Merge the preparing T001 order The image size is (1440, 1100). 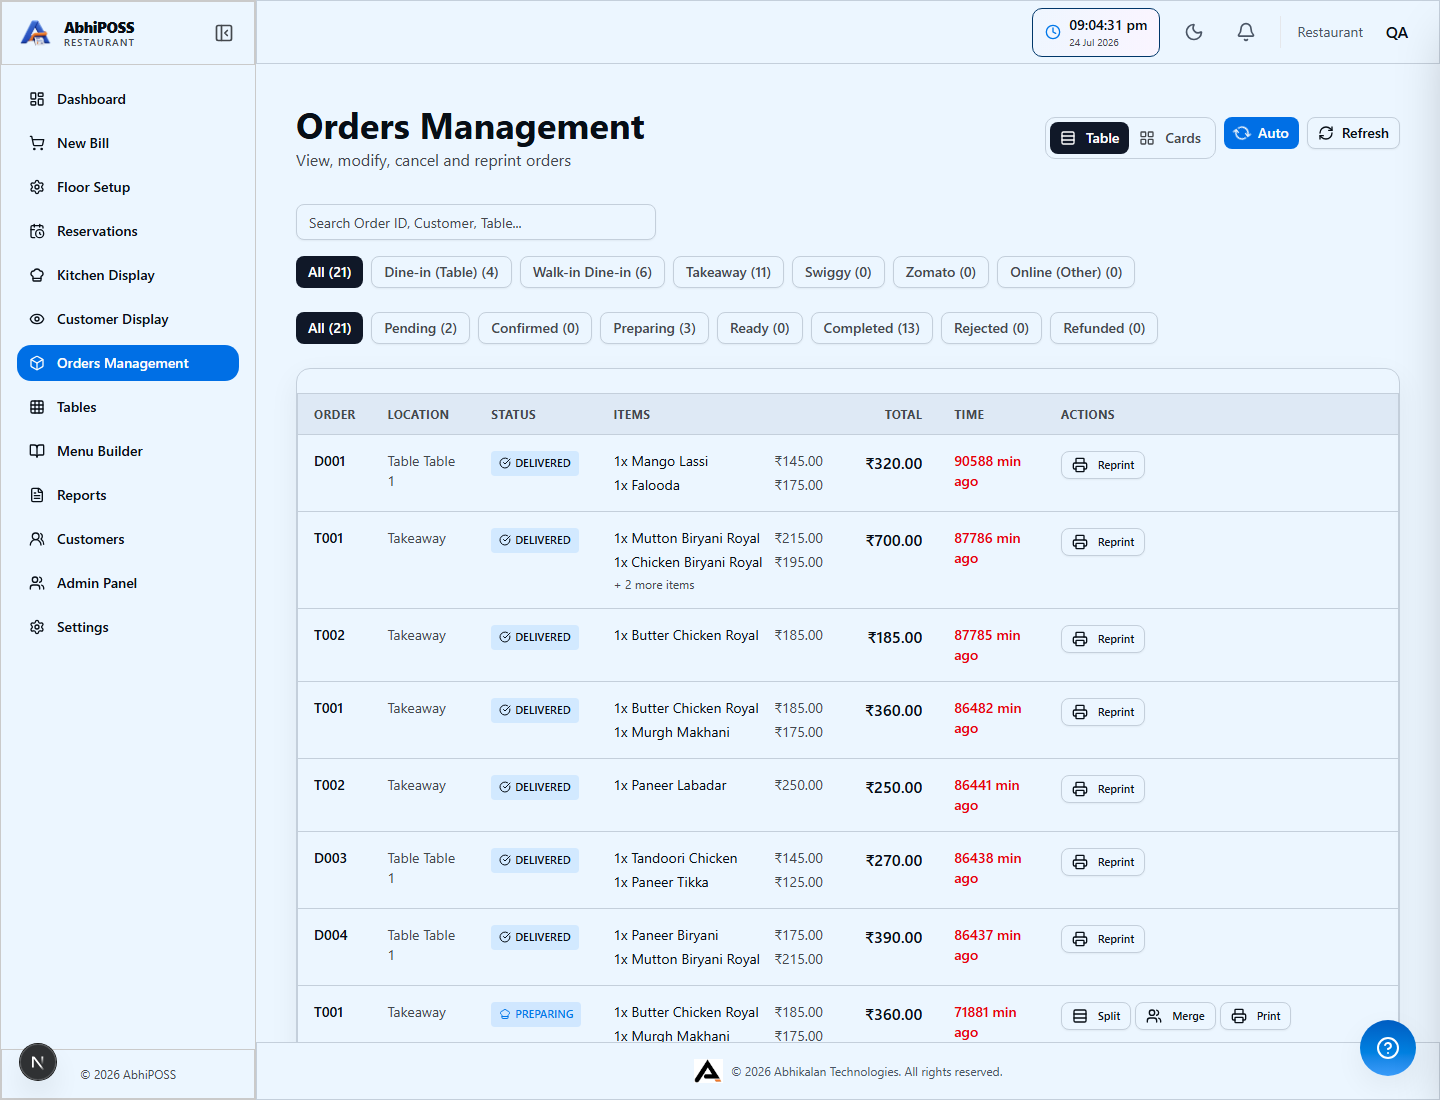[x=1176, y=1016]
